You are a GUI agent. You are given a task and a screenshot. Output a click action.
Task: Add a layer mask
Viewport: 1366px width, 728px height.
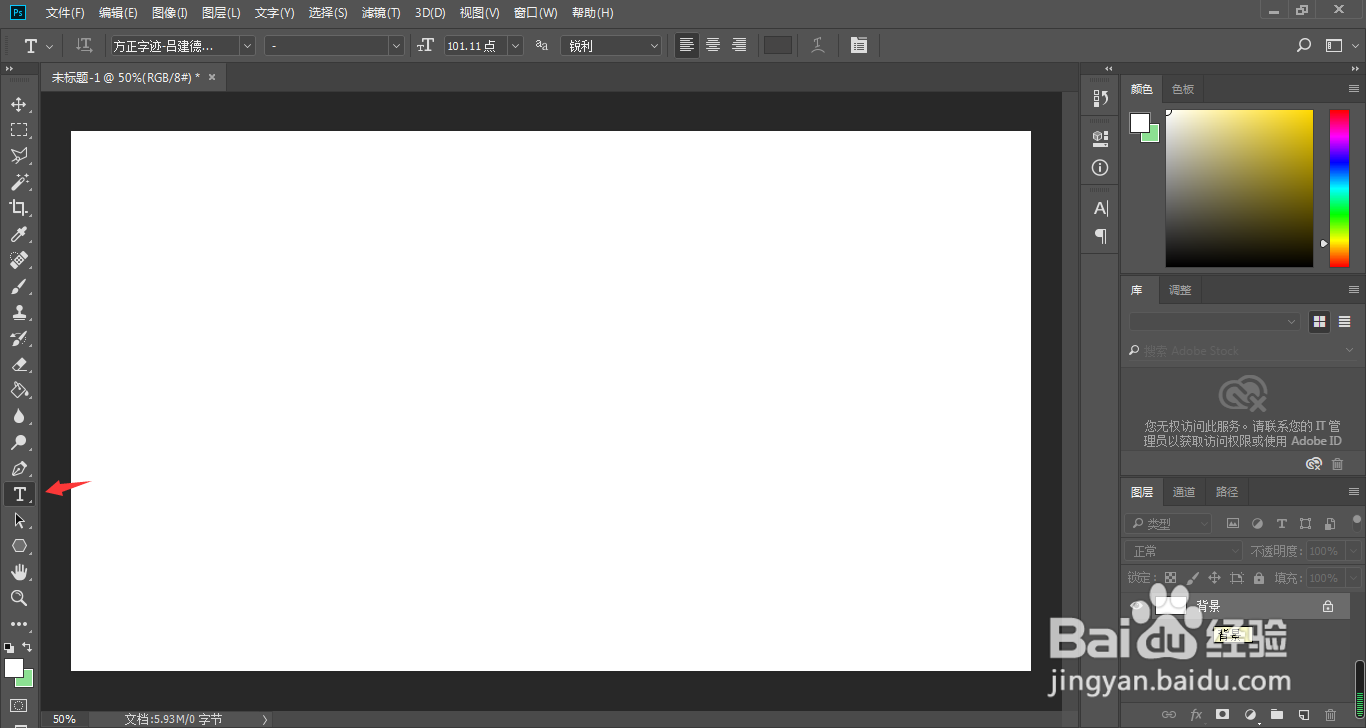(x=1222, y=715)
